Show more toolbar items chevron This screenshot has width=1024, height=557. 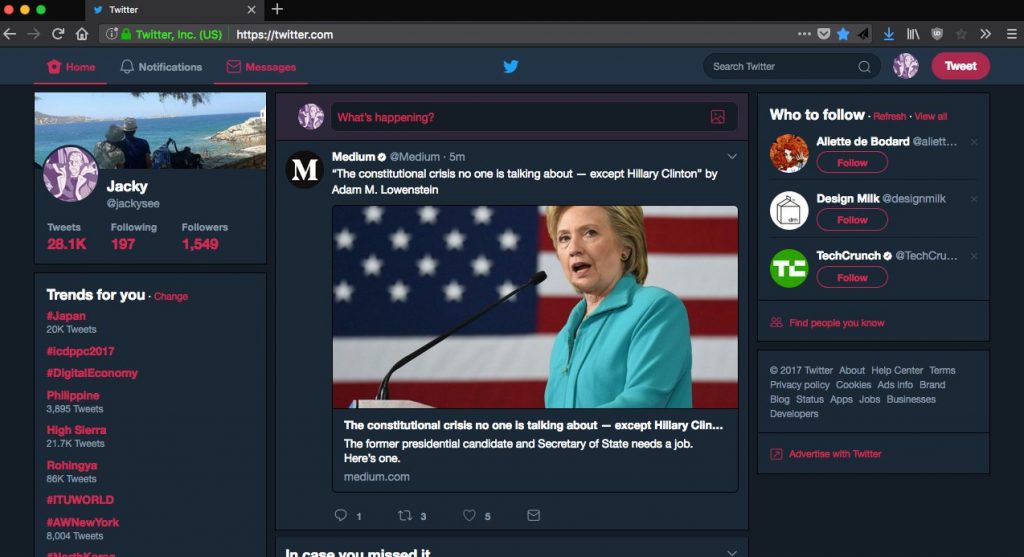click(985, 34)
